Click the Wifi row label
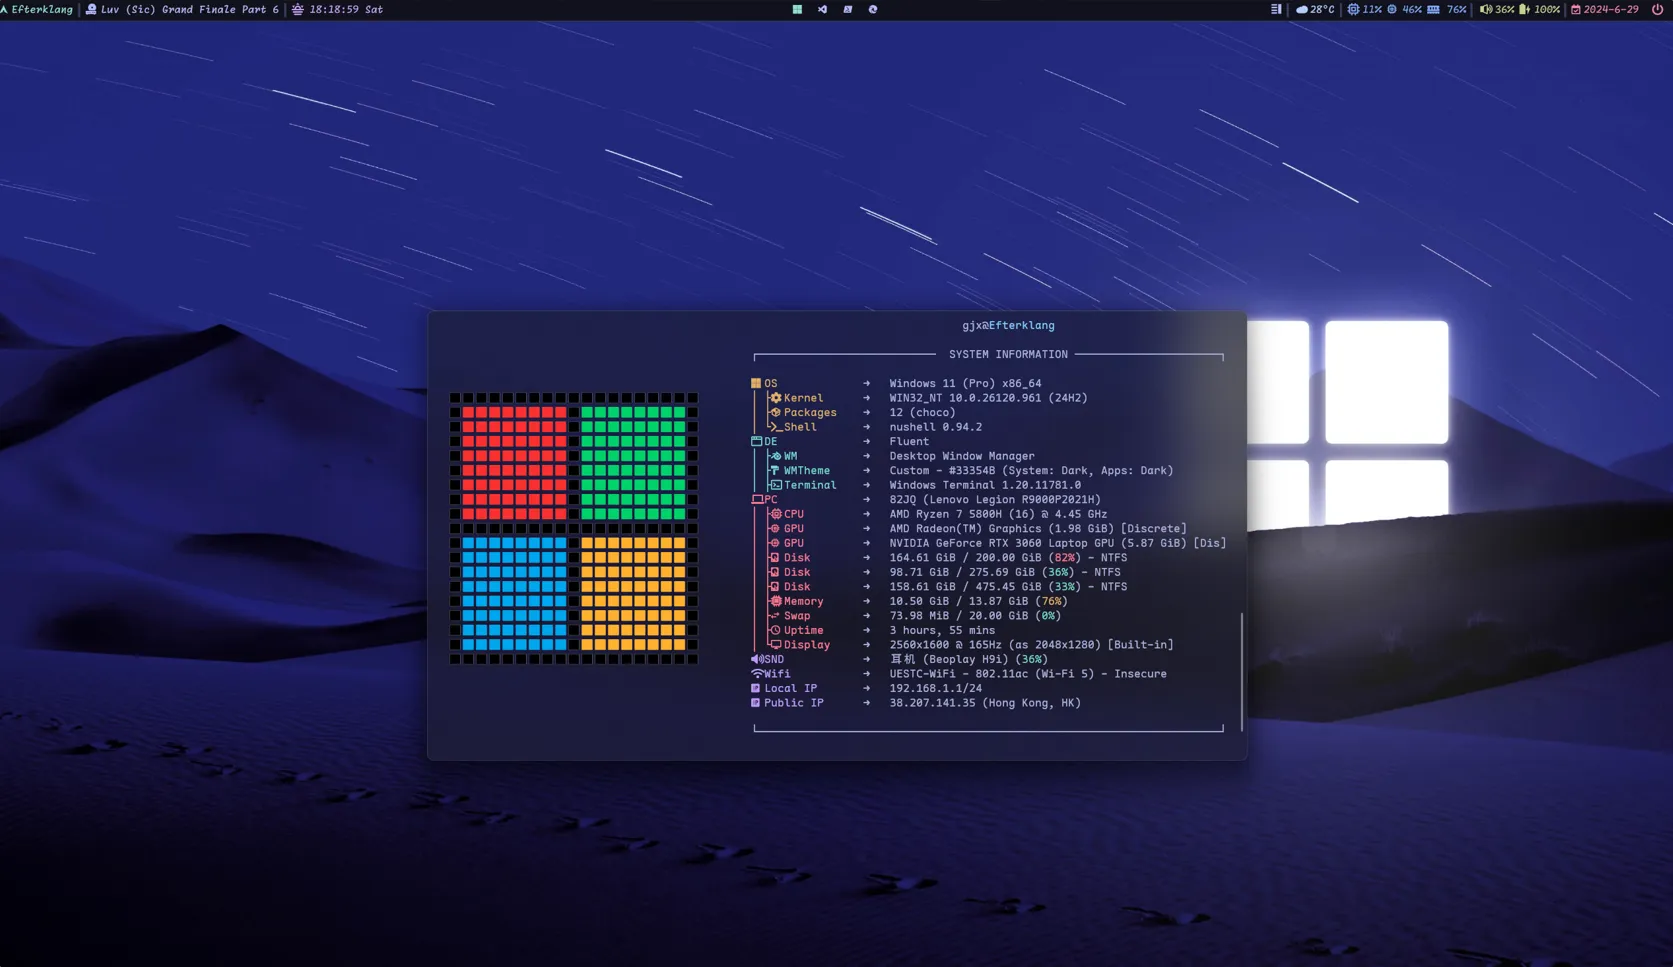This screenshot has height=967, width=1673. pos(777,674)
